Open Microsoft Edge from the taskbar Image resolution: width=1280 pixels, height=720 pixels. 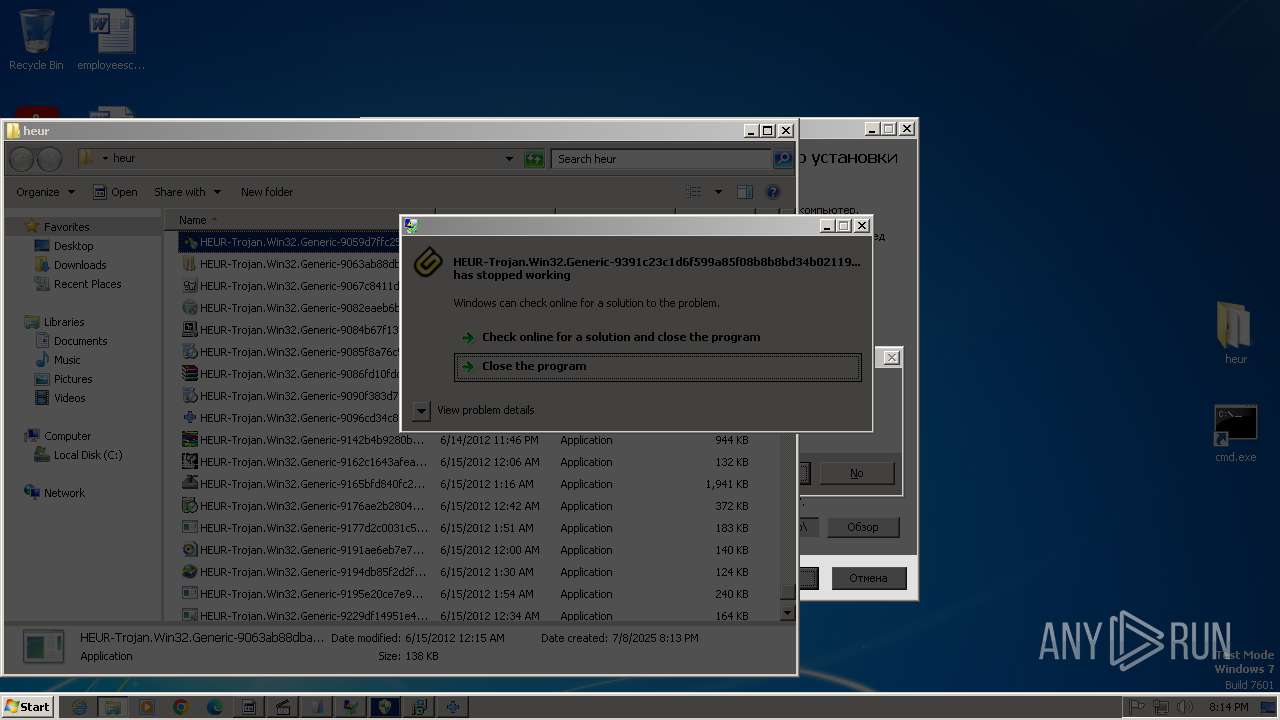pos(215,707)
